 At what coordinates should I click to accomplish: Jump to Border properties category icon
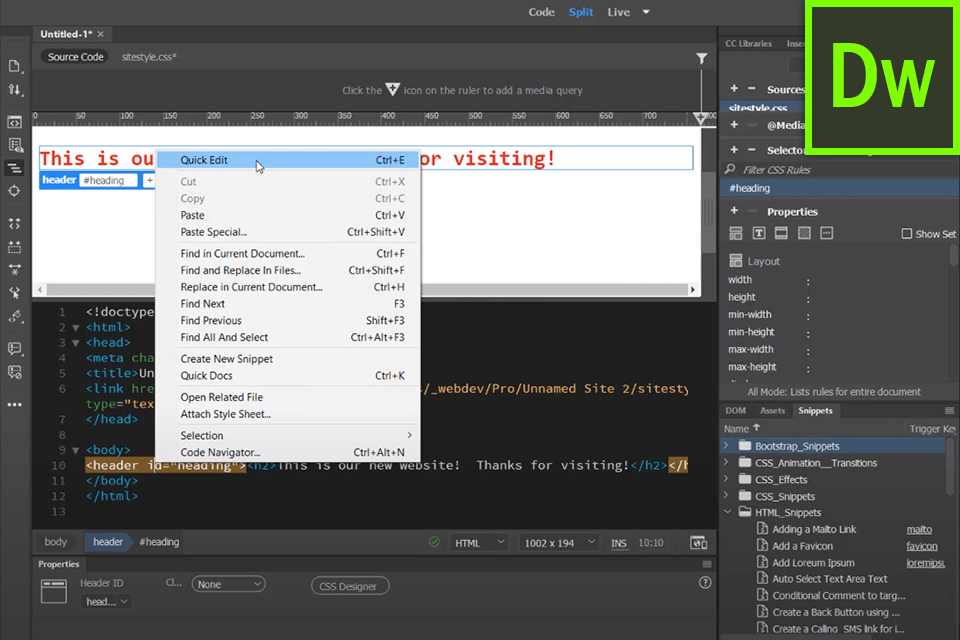coord(781,233)
